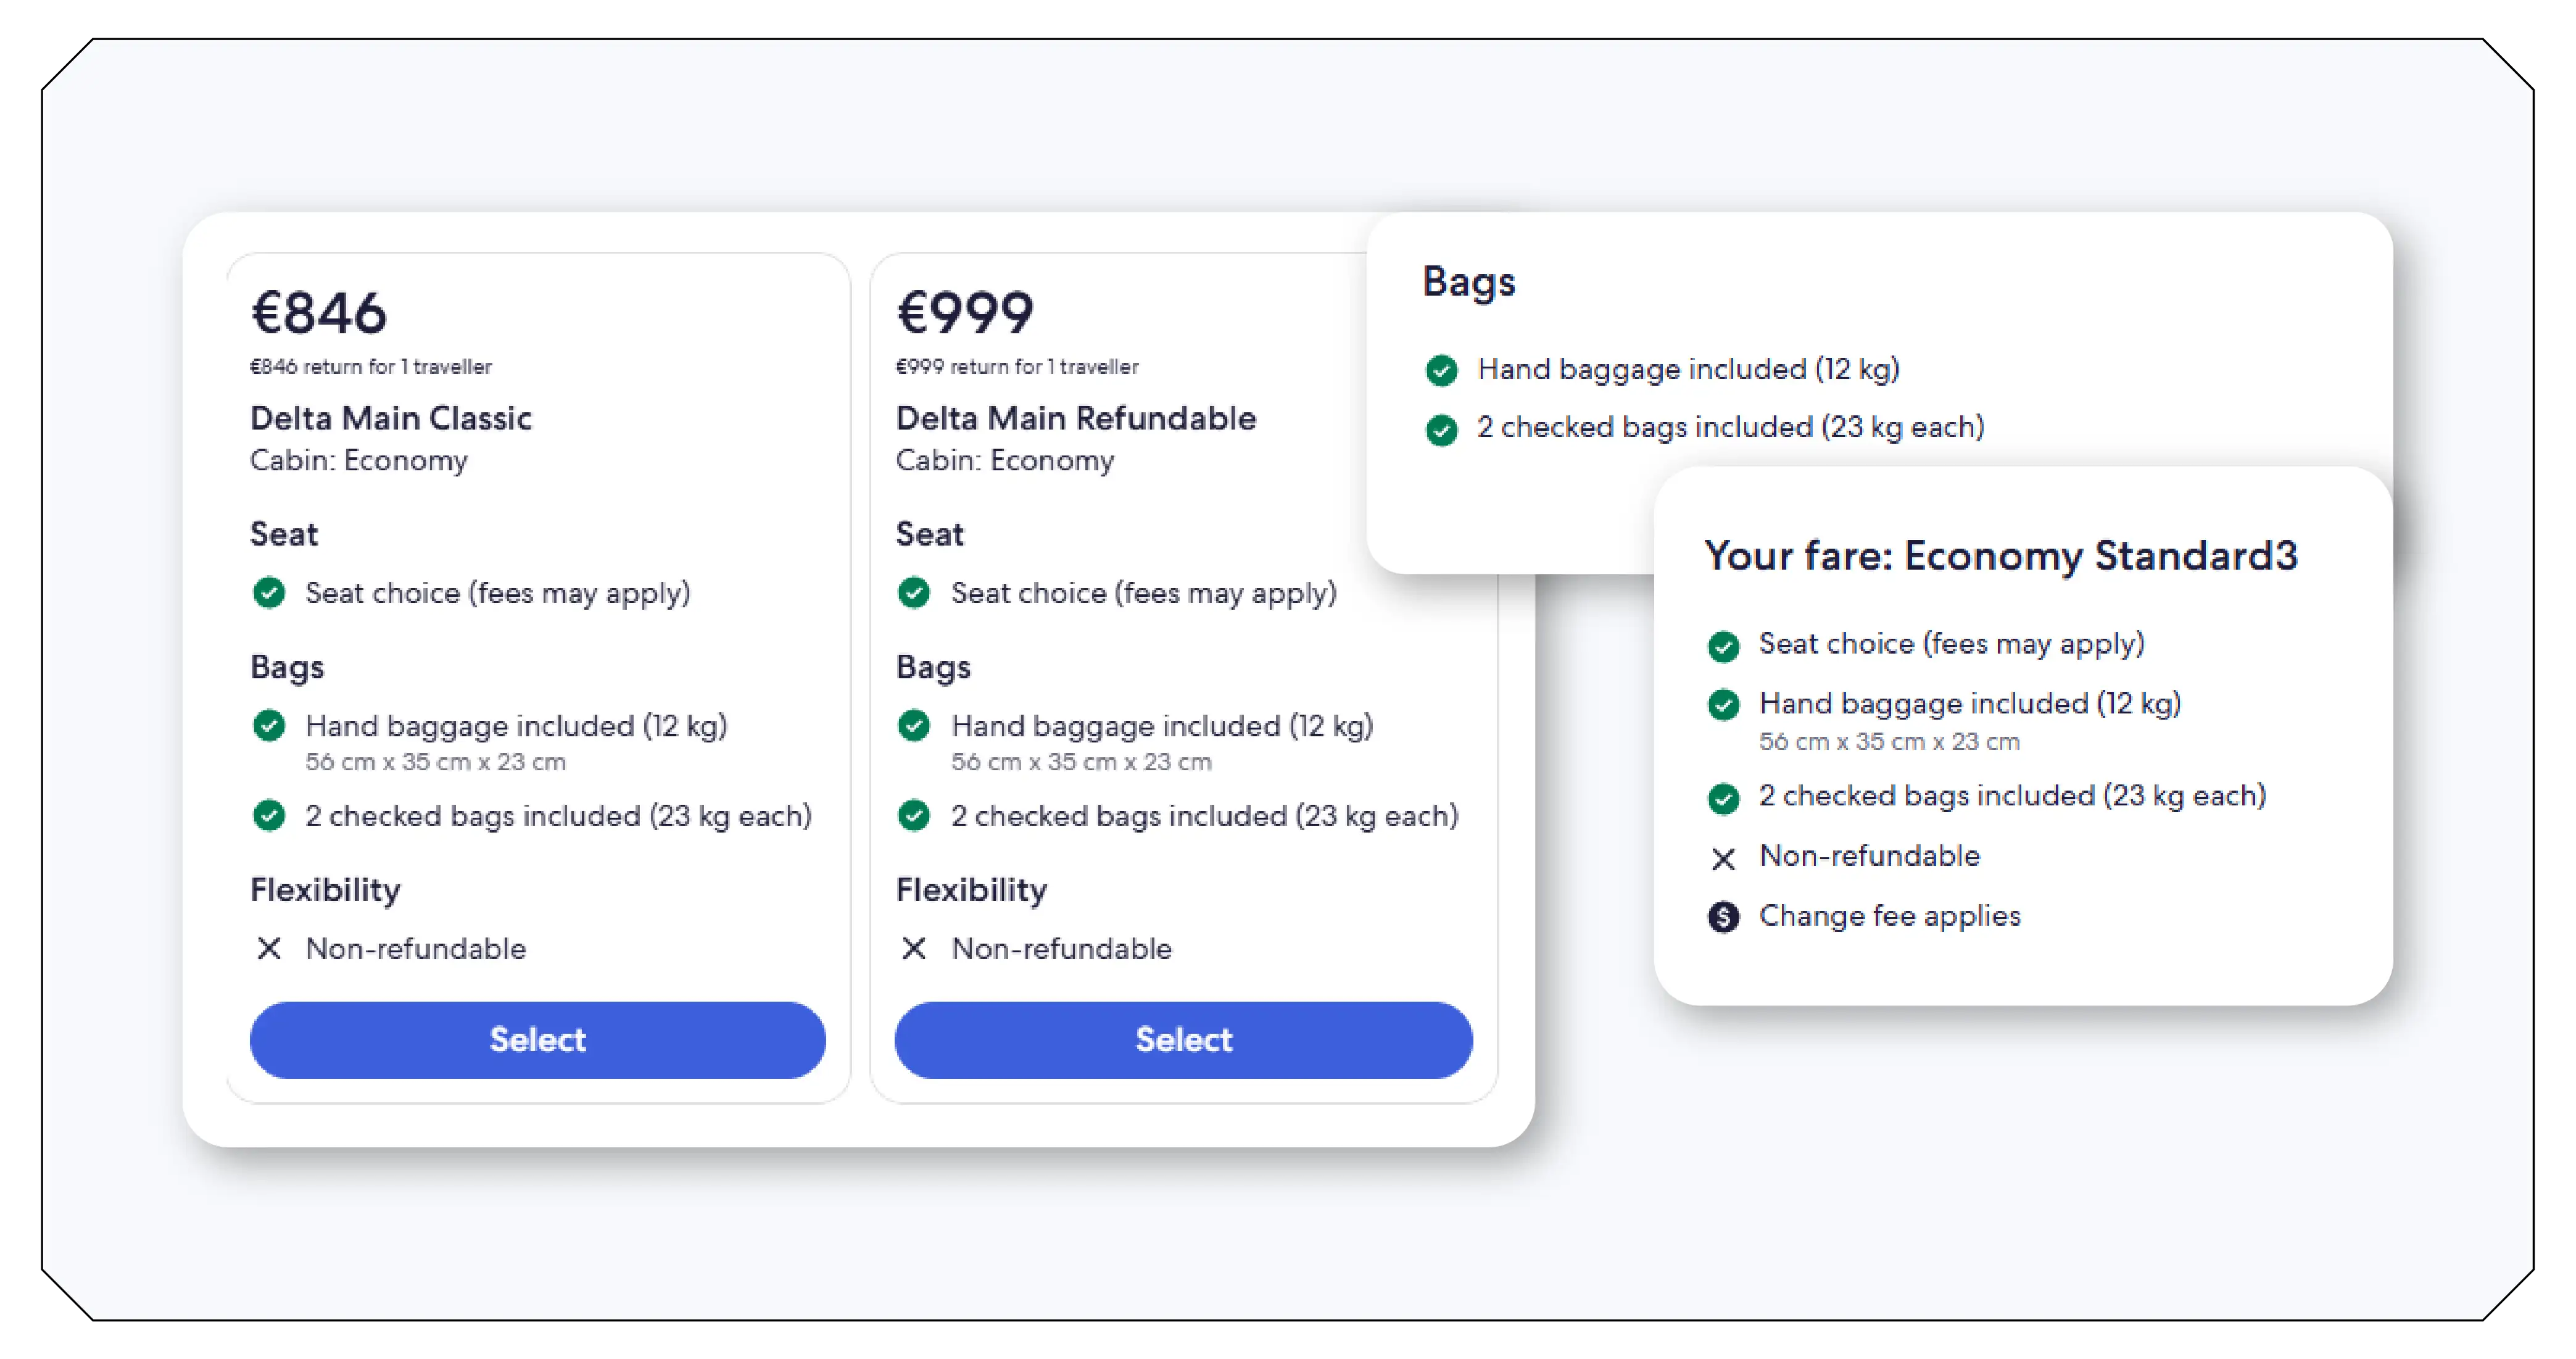Click the green checkmark beside Seat choice on Delta Main Classic
This screenshot has height=1359, width=2576.
pos(269,593)
